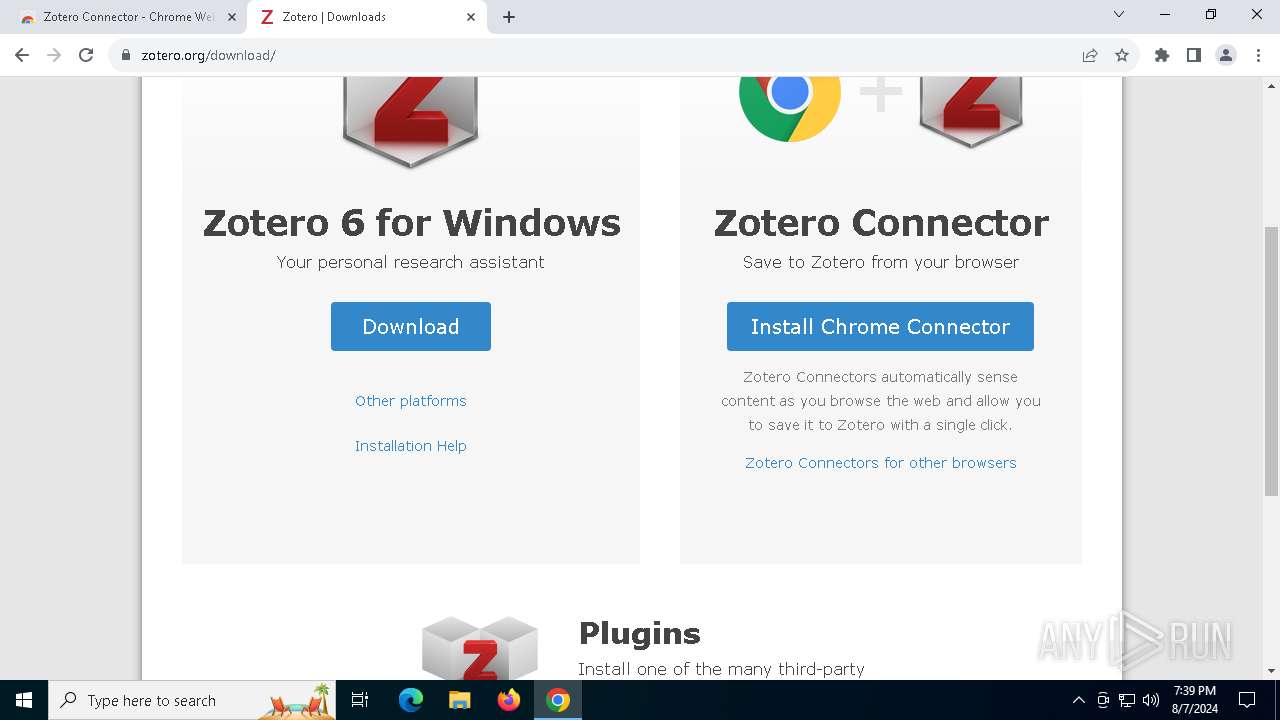Bookmark this page with the star icon

1122,55
